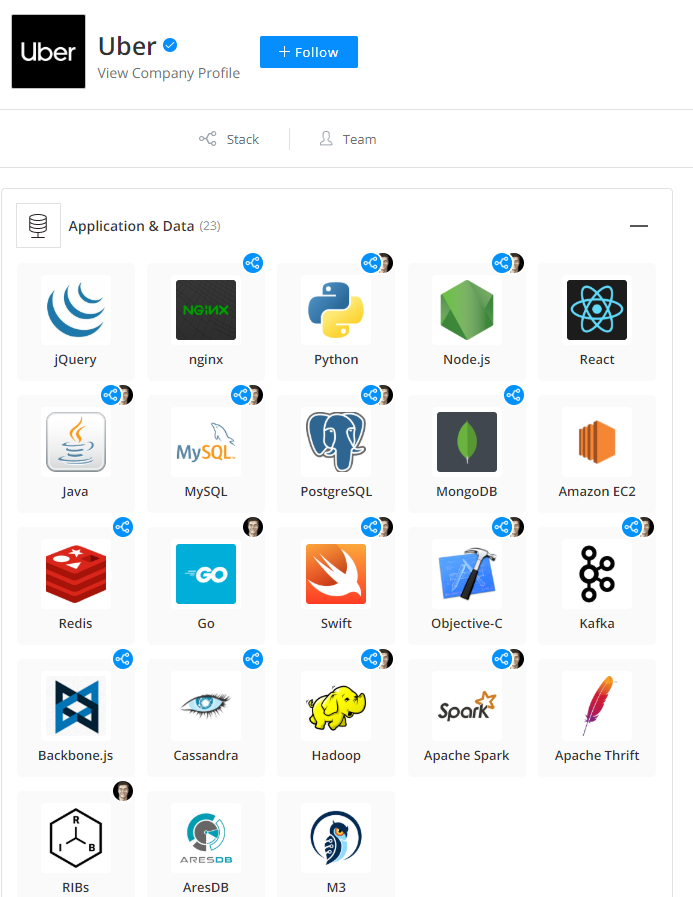Viewport: 693px width, 897px height.
Task: Click the Amazon EC2 orange icon
Action: click(597, 442)
